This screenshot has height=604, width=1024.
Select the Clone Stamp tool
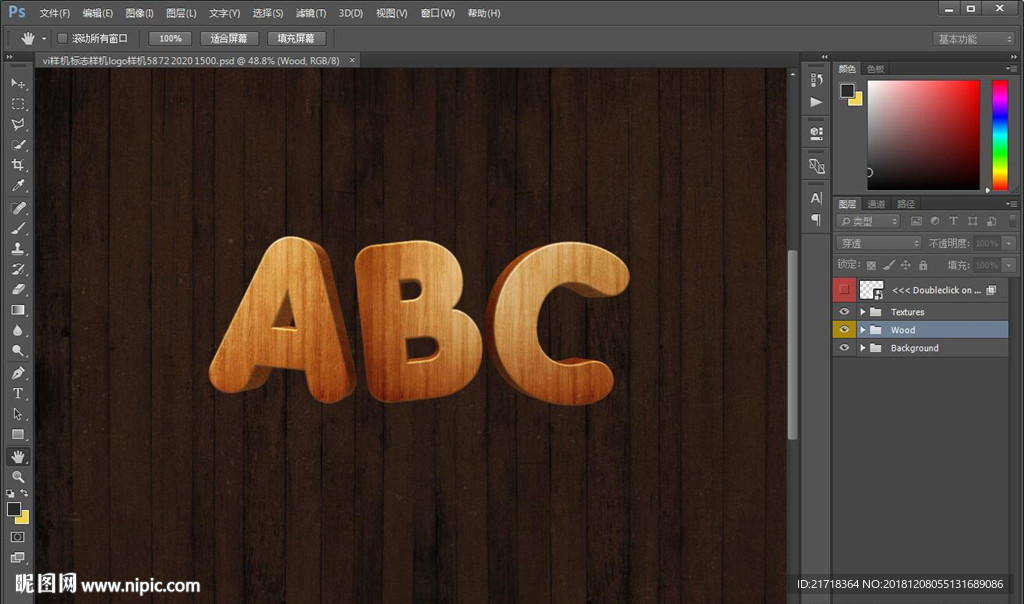click(x=18, y=248)
